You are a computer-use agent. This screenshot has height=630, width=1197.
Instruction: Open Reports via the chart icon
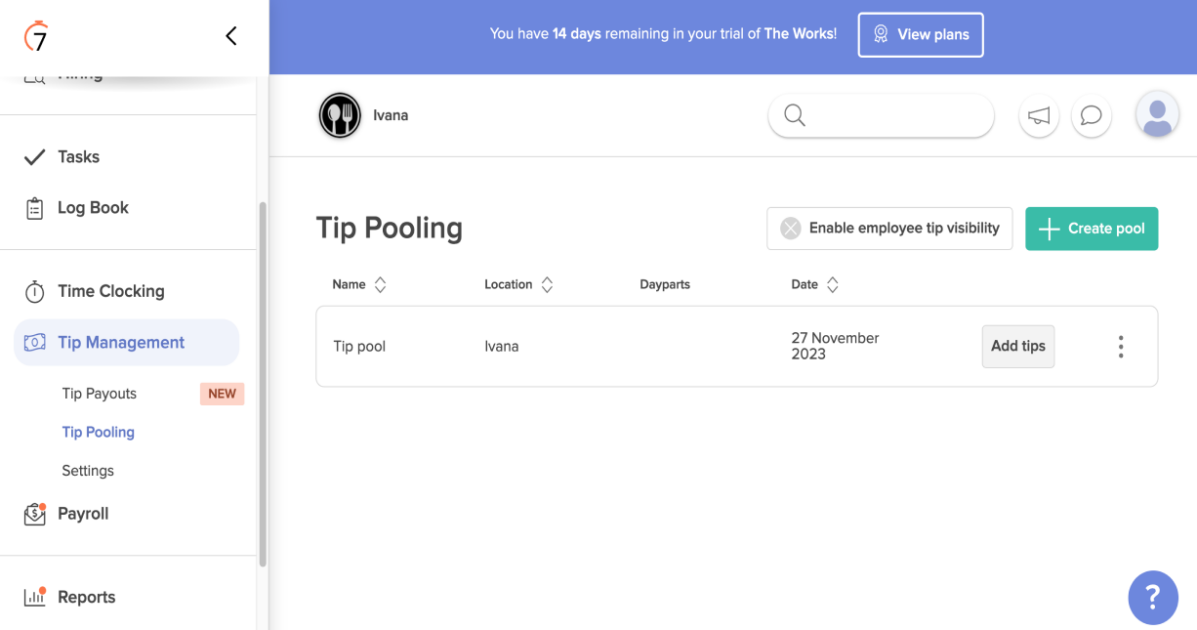33,596
